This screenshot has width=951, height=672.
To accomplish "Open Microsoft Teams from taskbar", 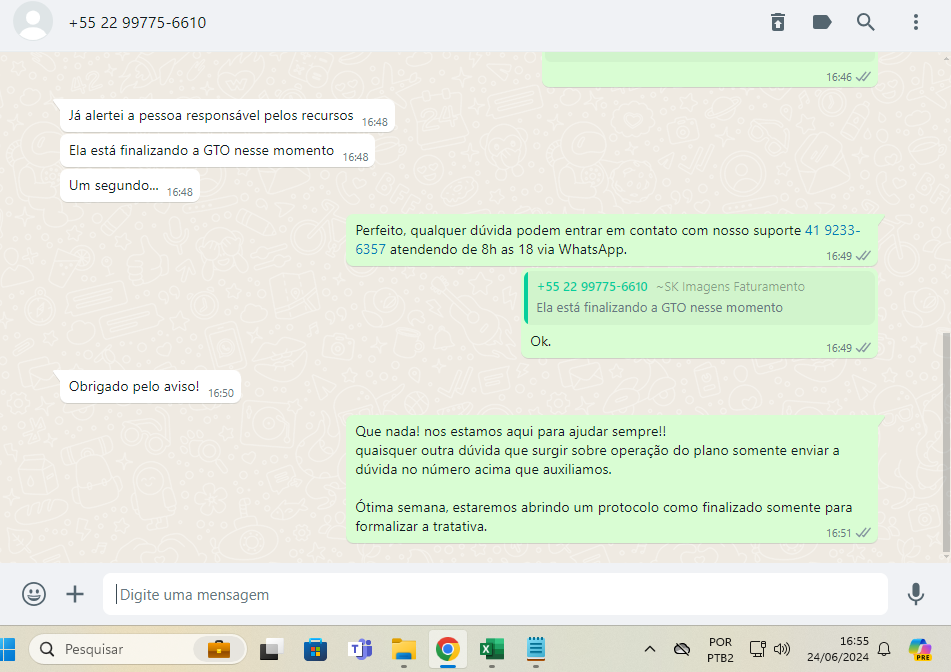I will [360, 650].
